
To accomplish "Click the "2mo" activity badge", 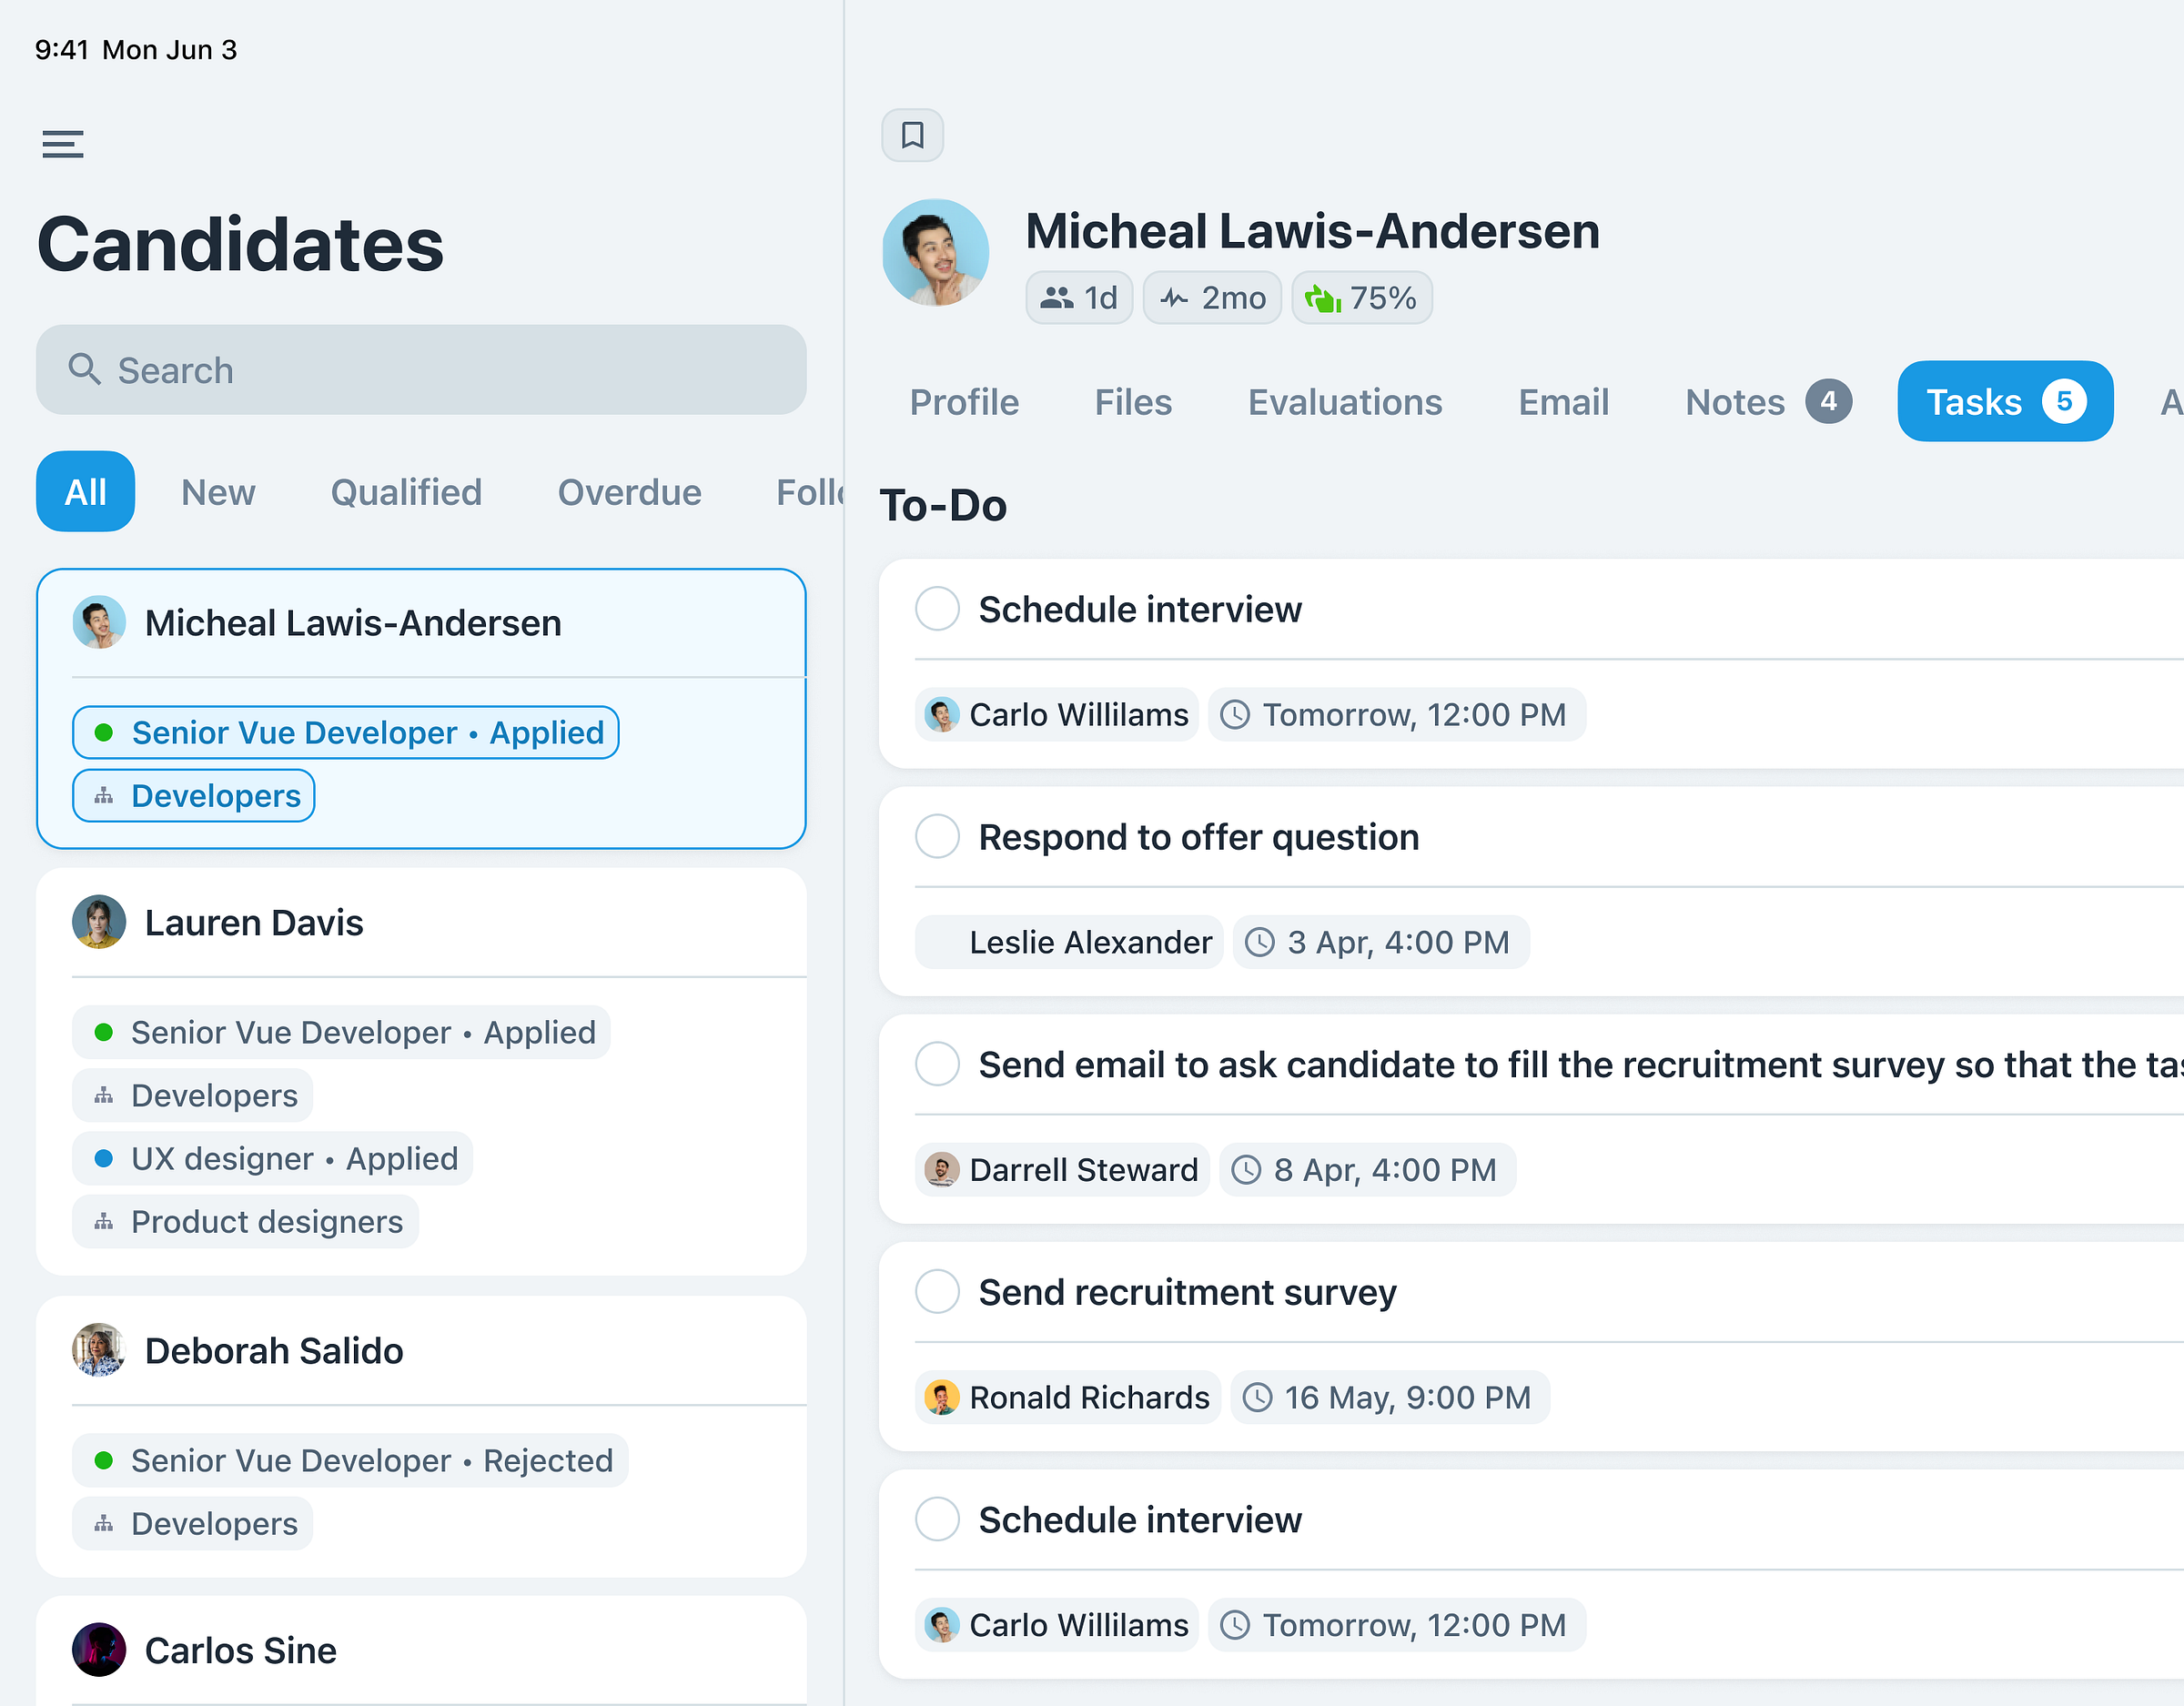I will point(1211,297).
